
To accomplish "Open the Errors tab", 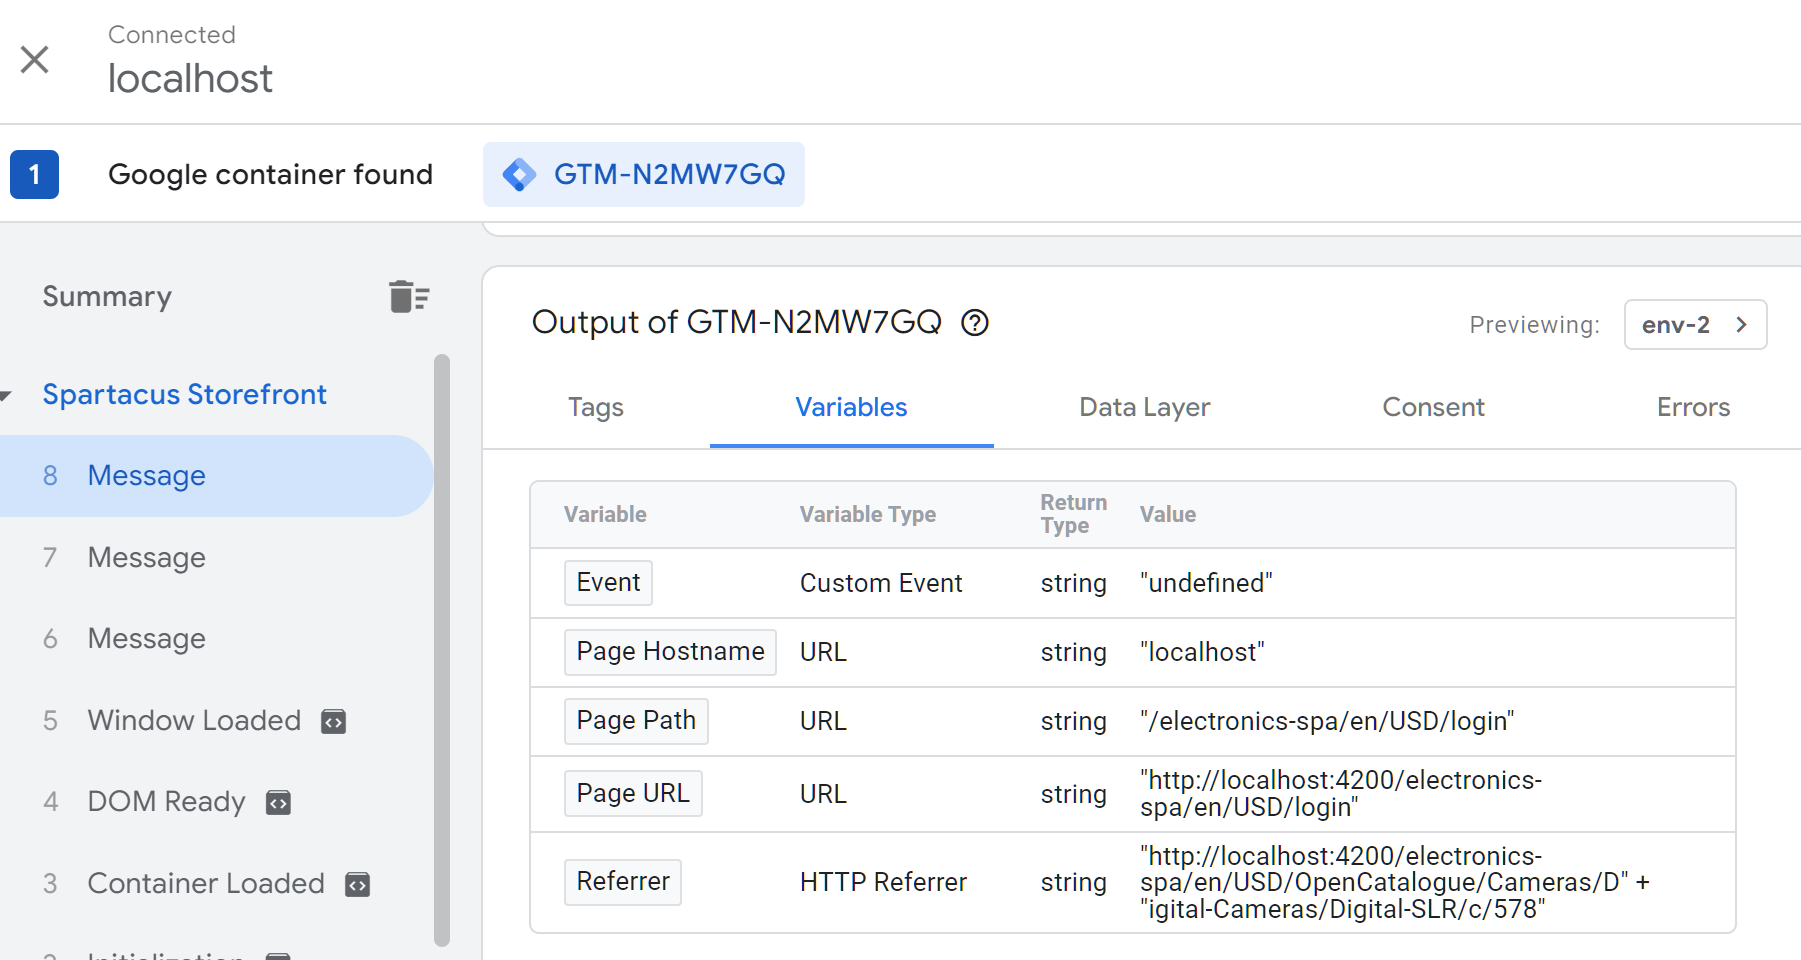I will (x=1693, y=407).
